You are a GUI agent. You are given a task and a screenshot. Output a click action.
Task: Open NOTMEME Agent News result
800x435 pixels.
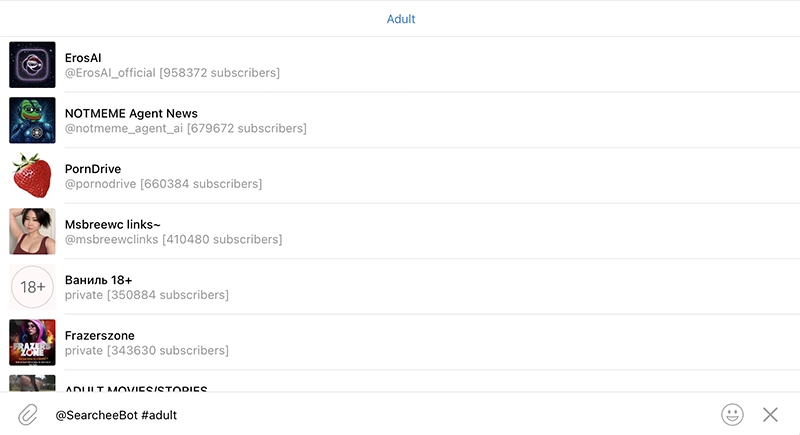[131, 113]
